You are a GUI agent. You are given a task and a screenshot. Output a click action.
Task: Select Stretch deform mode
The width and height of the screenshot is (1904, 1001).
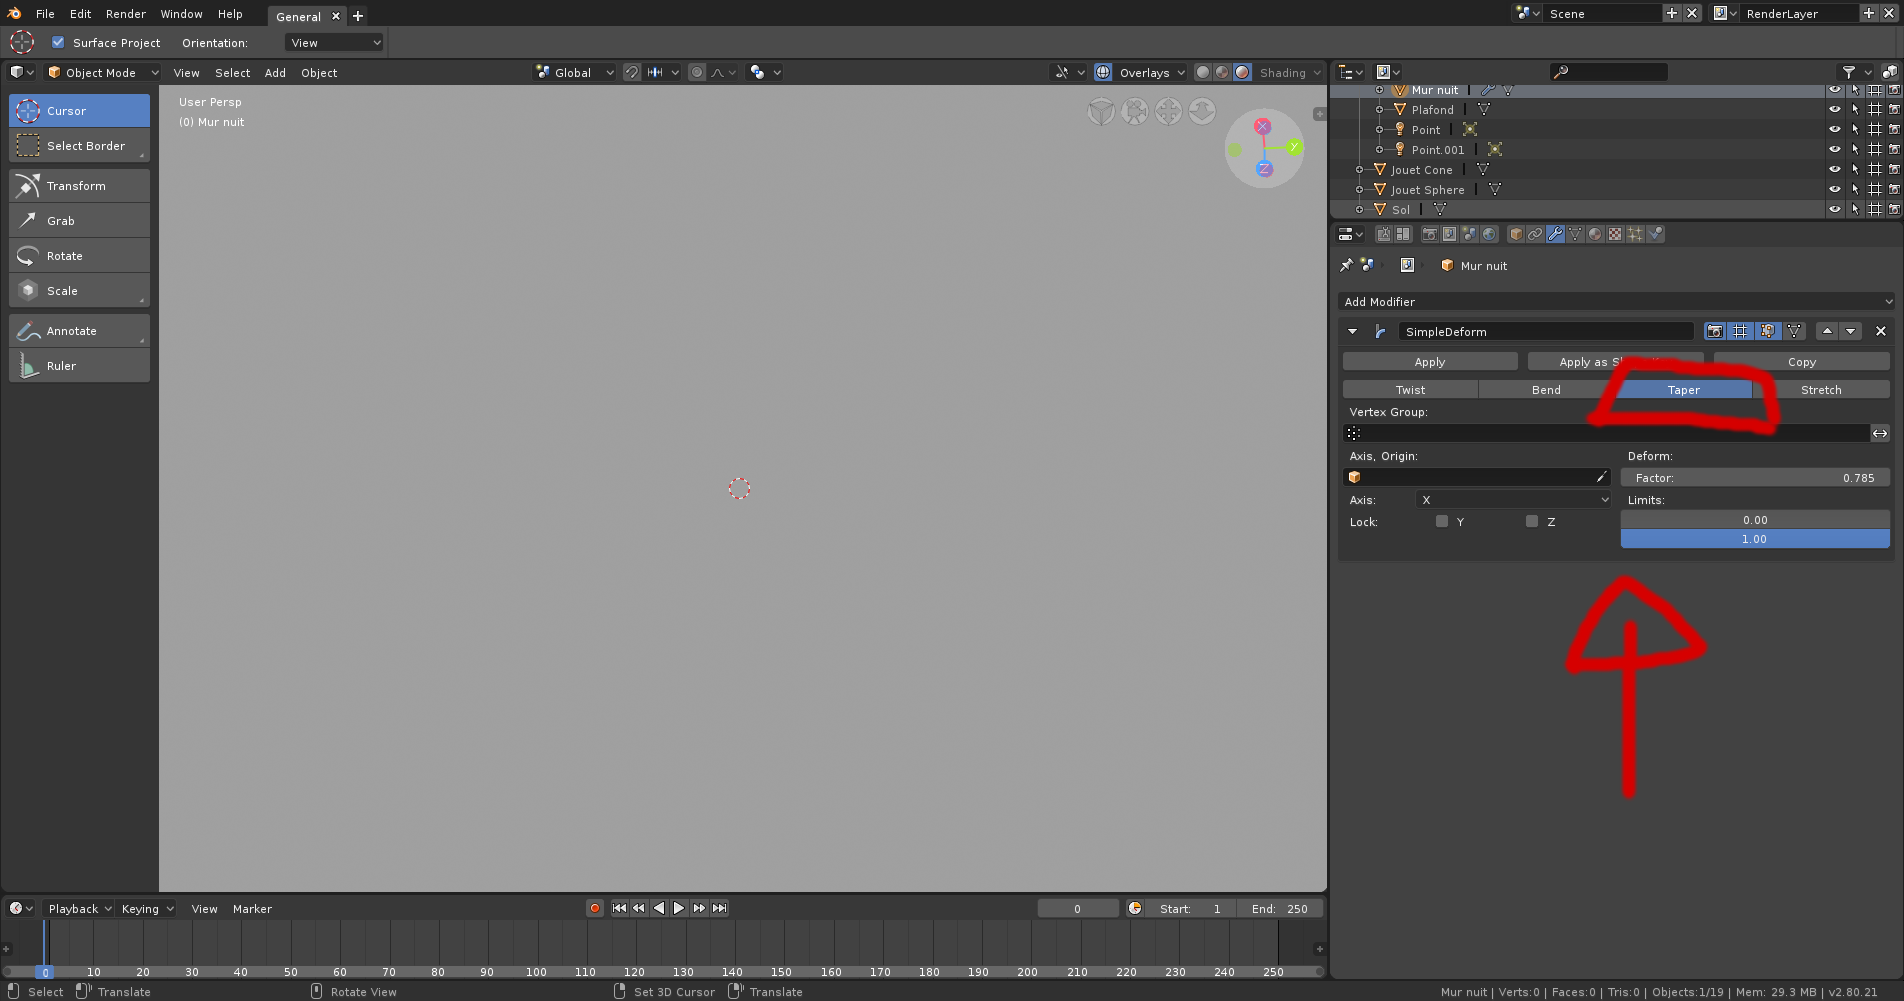point(1821,389)
